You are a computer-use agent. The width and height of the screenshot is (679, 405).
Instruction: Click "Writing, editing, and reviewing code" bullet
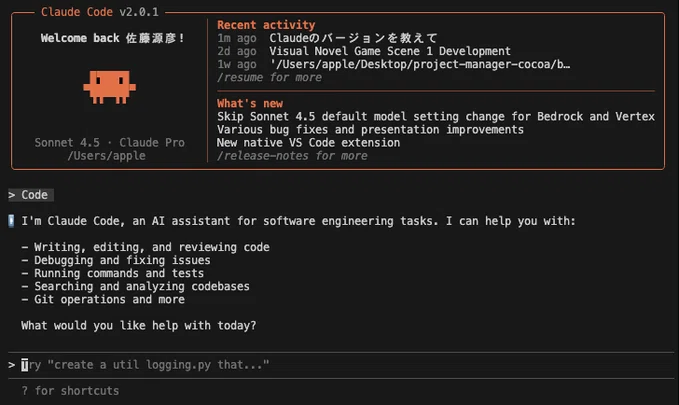coord(146,247)
